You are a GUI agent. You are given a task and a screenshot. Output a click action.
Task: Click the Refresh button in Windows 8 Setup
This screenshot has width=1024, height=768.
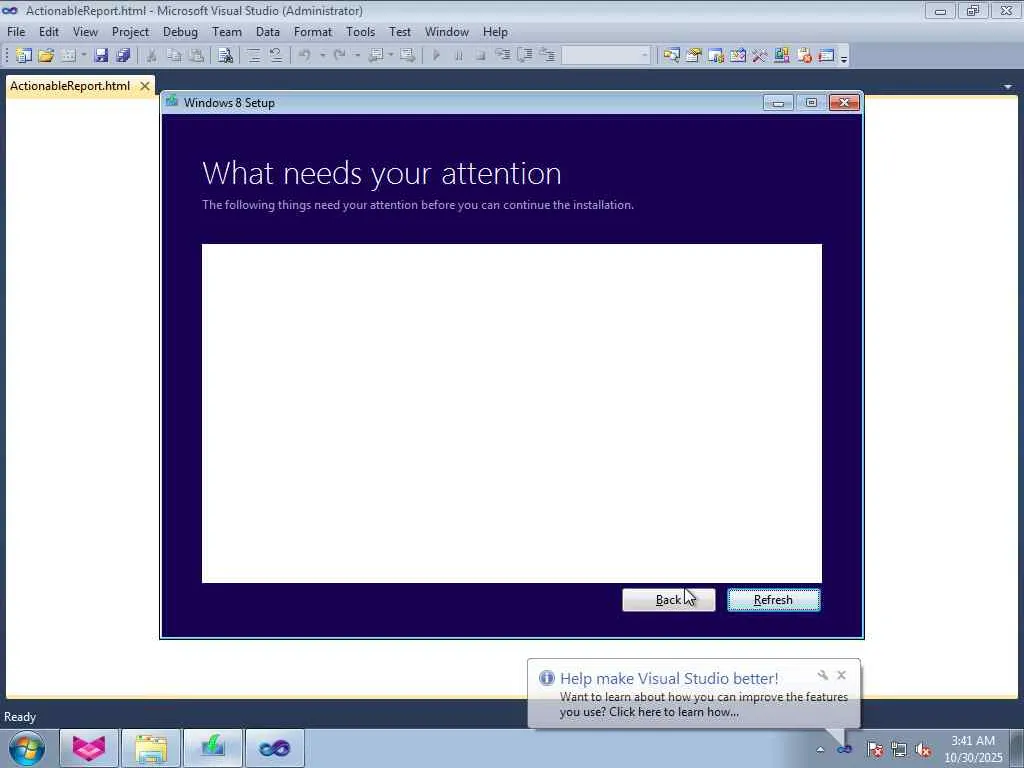point(773,600)
